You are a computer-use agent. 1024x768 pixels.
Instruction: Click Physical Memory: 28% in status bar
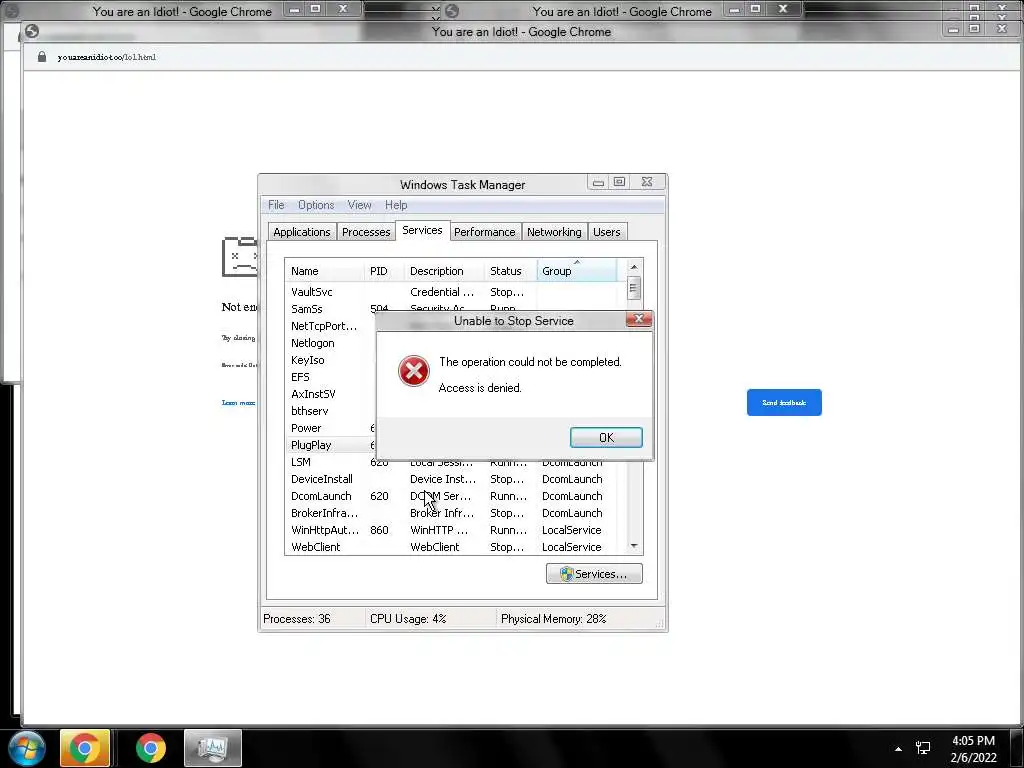click(554, 618)
